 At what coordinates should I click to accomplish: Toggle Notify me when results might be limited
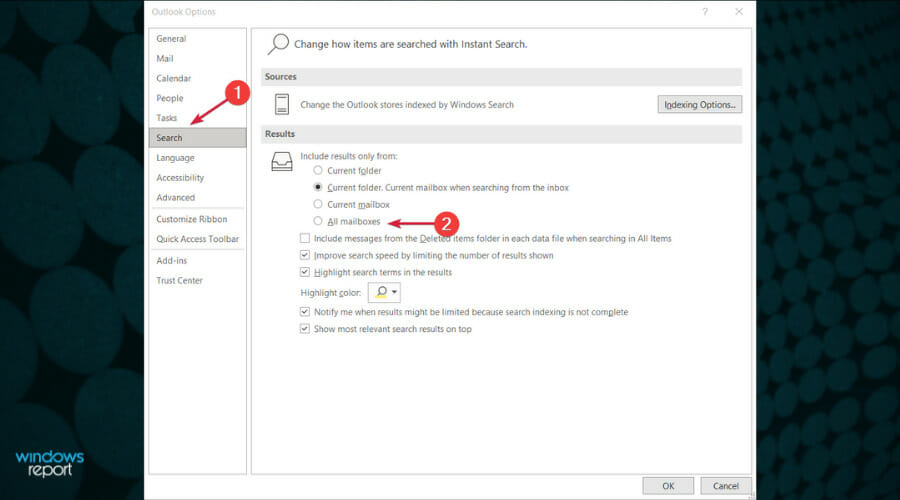(305, 312)
